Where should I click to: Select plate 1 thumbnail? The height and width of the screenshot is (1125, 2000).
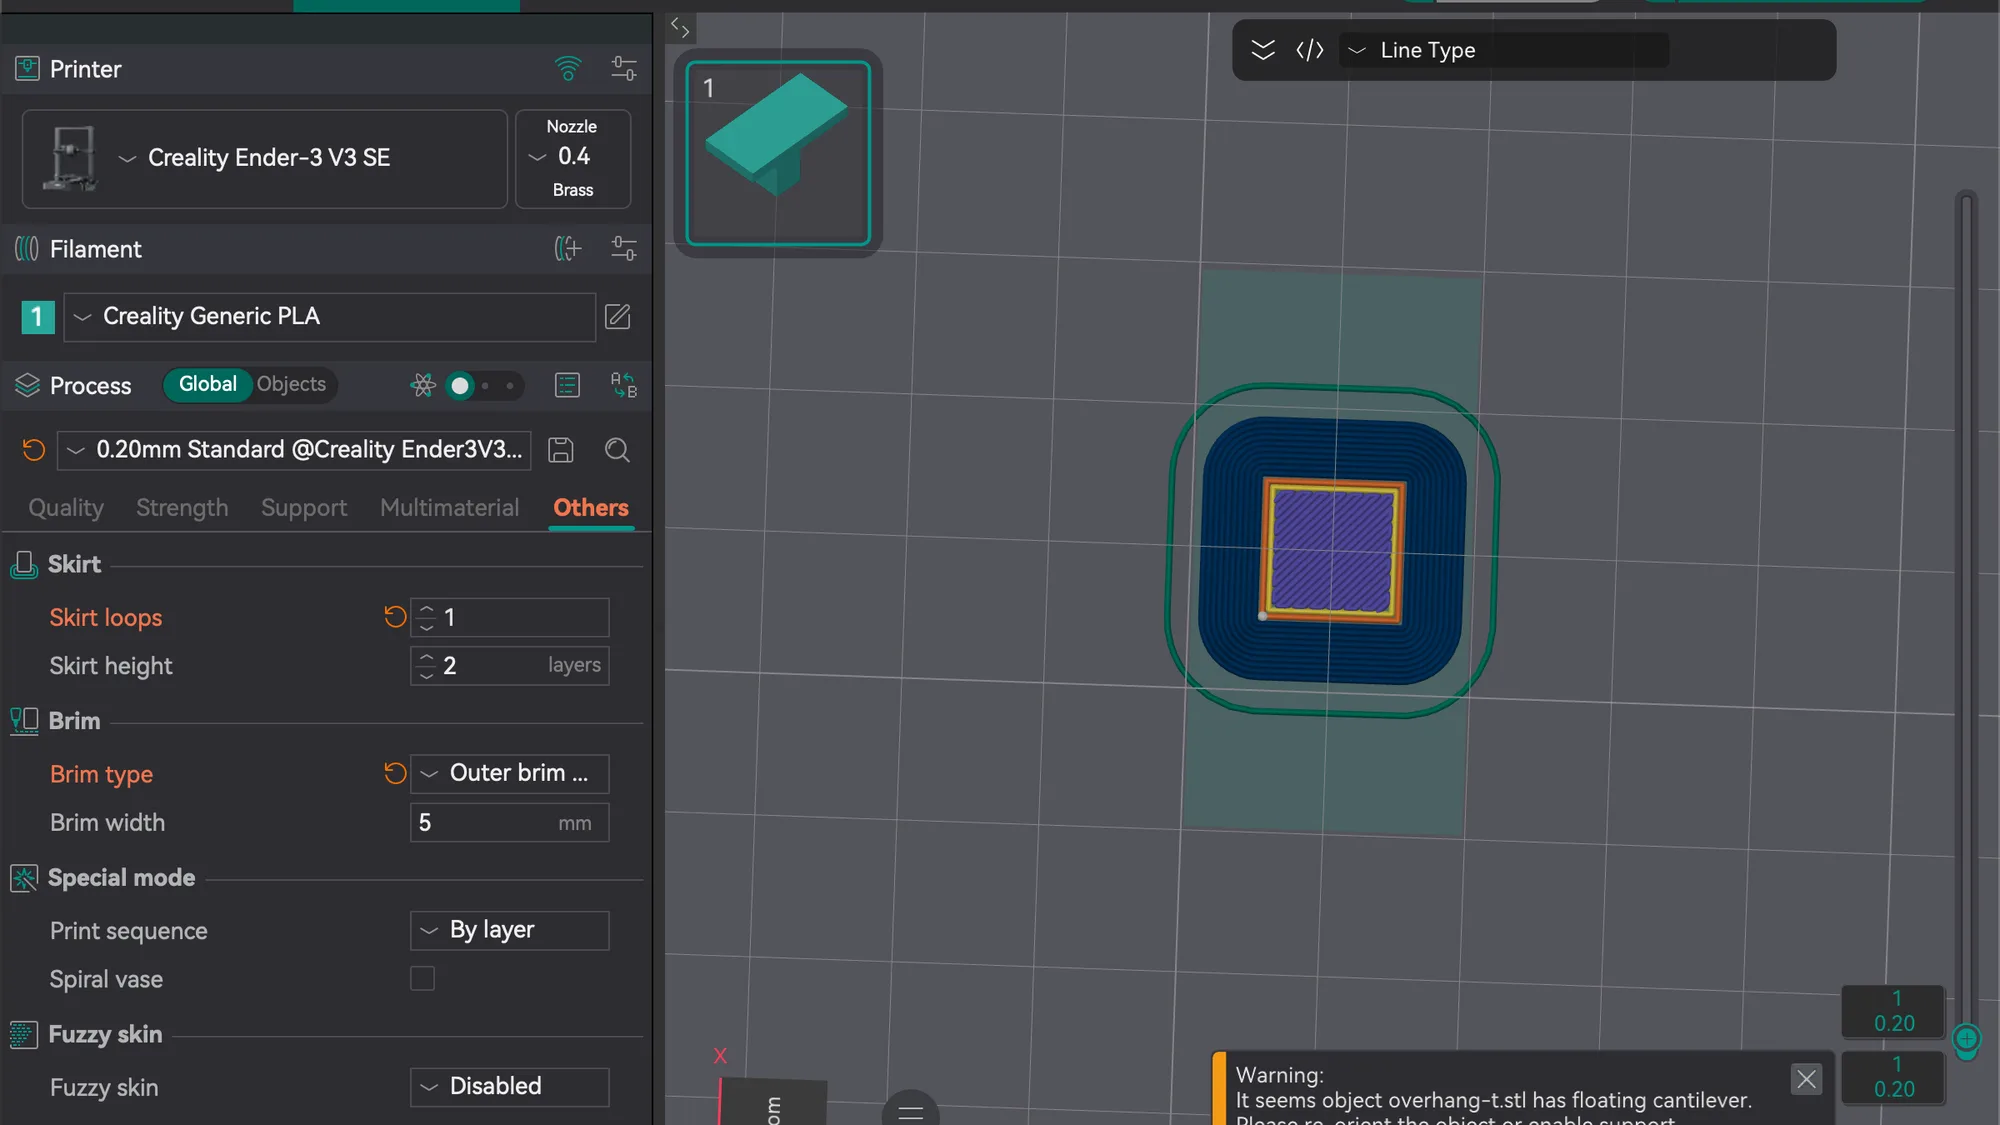pos(778,153)
